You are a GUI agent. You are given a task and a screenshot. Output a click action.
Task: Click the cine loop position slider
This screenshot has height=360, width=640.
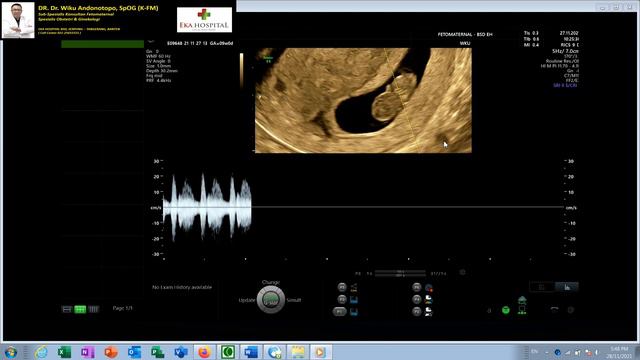400,273
